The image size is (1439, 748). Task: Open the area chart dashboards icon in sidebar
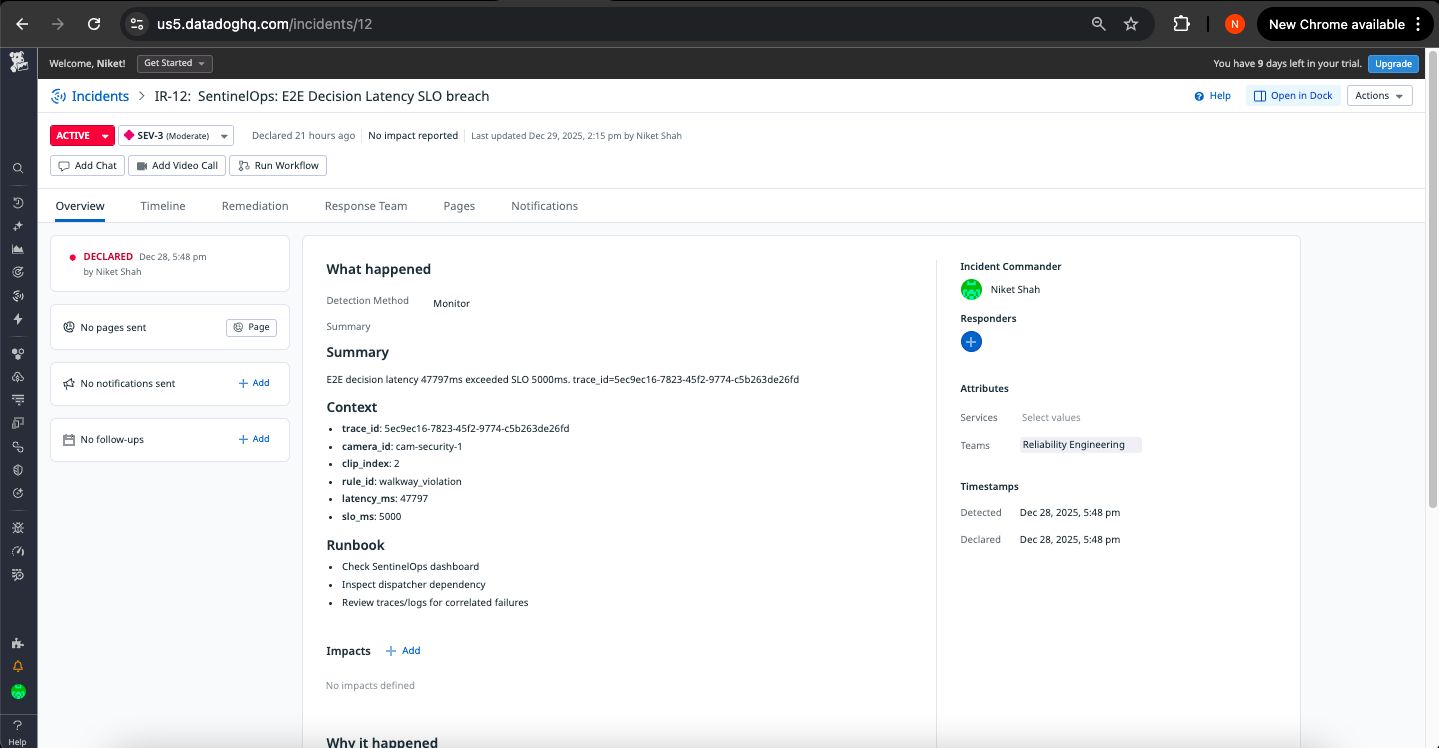[18, 249]
